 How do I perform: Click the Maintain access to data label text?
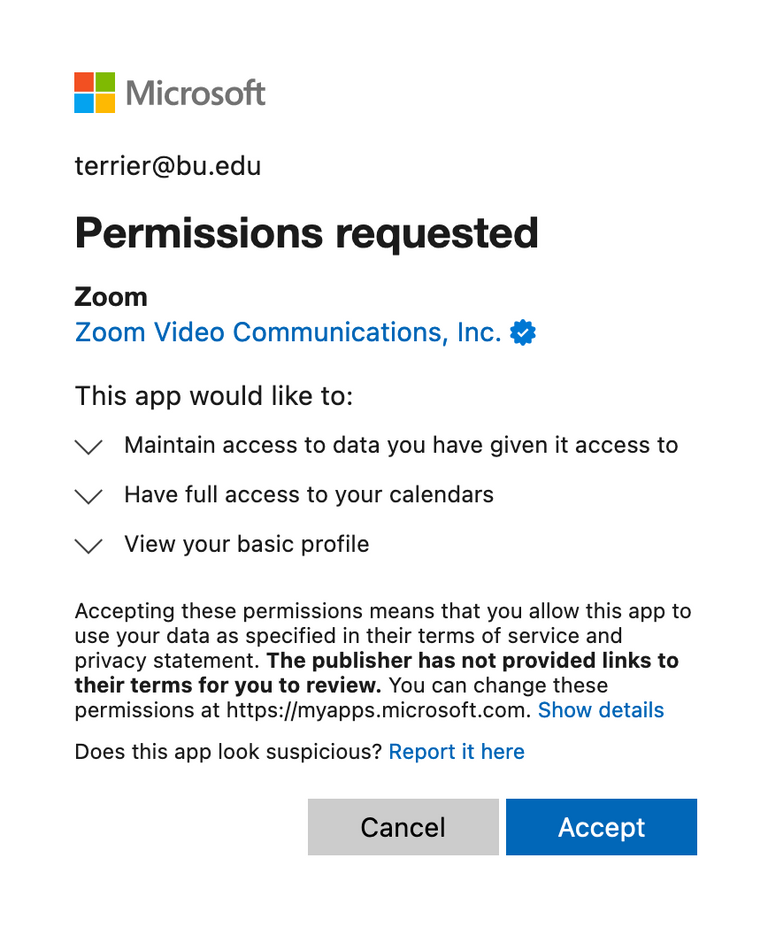(401, 445)
